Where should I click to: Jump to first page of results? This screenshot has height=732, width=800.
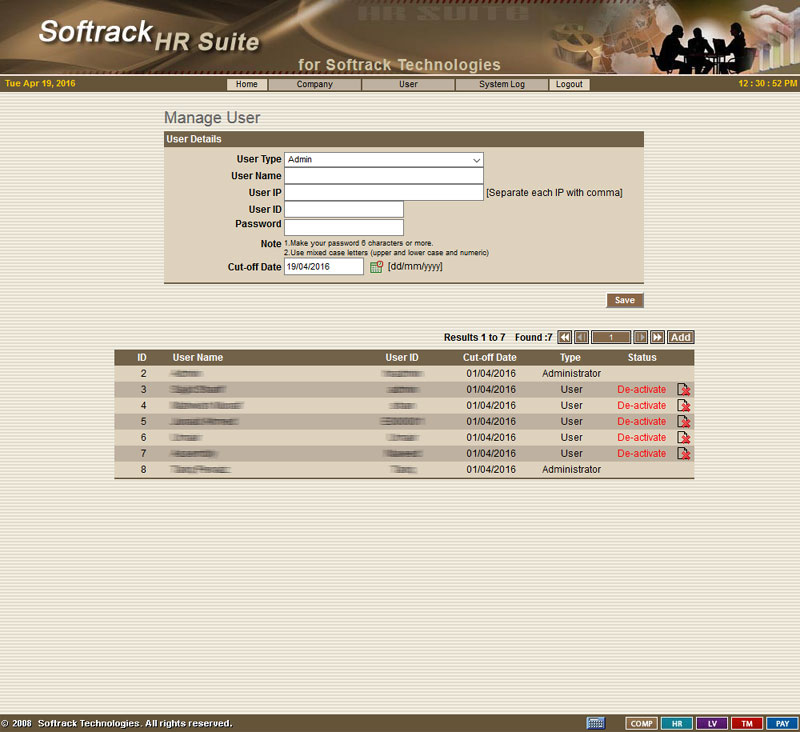pyautogui.click(x=565, y=338)
